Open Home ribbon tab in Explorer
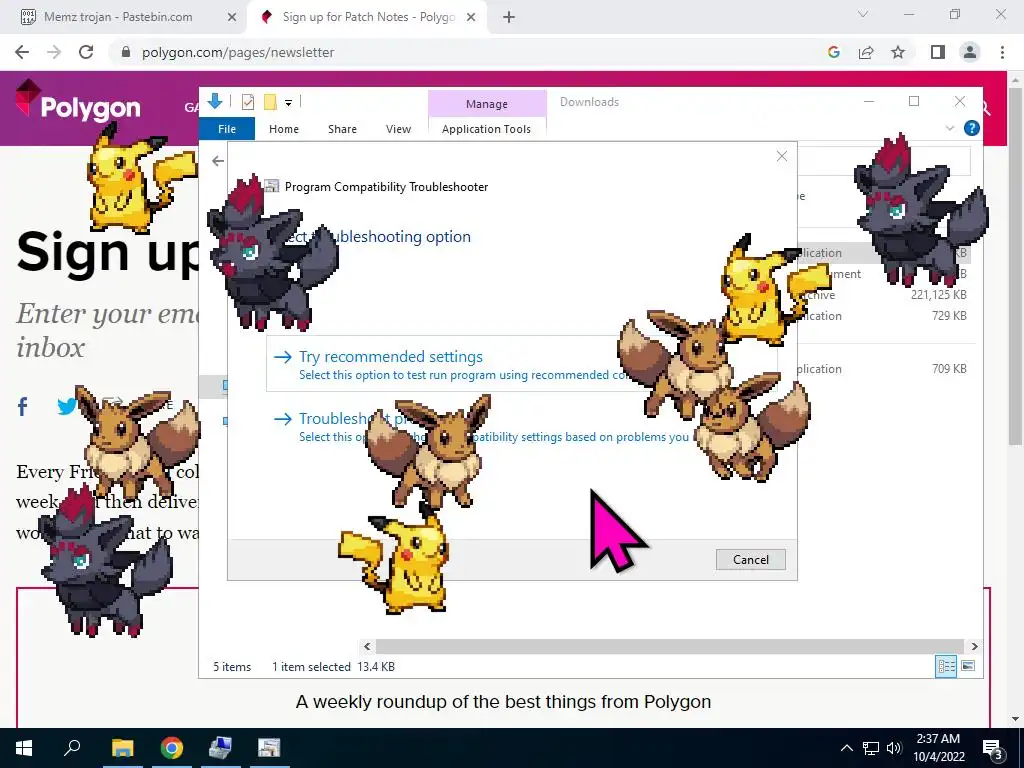The image size is (1024, 768). pyautogui.click(x=283, y=129)
